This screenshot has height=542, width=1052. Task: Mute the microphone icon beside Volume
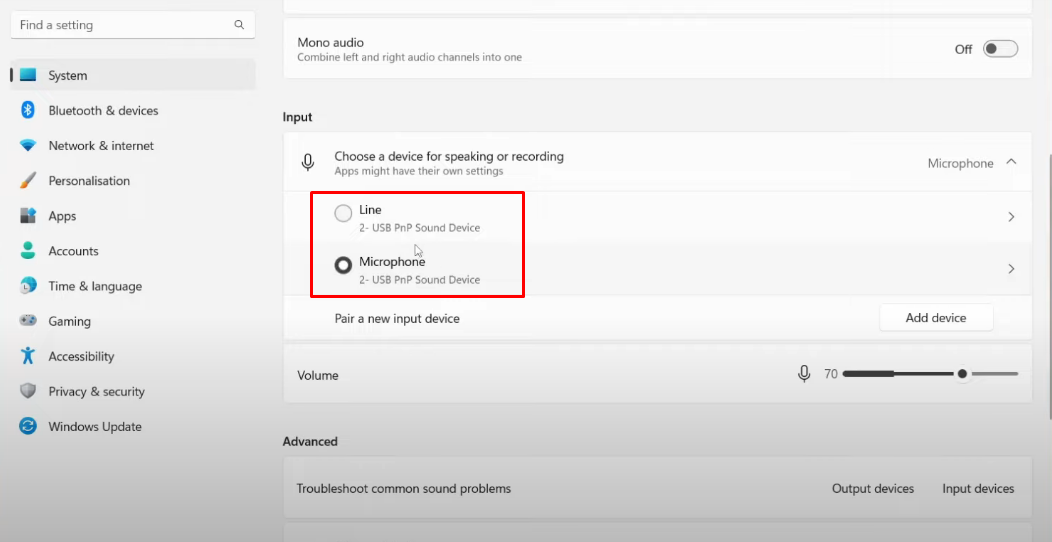coord(804,374)
